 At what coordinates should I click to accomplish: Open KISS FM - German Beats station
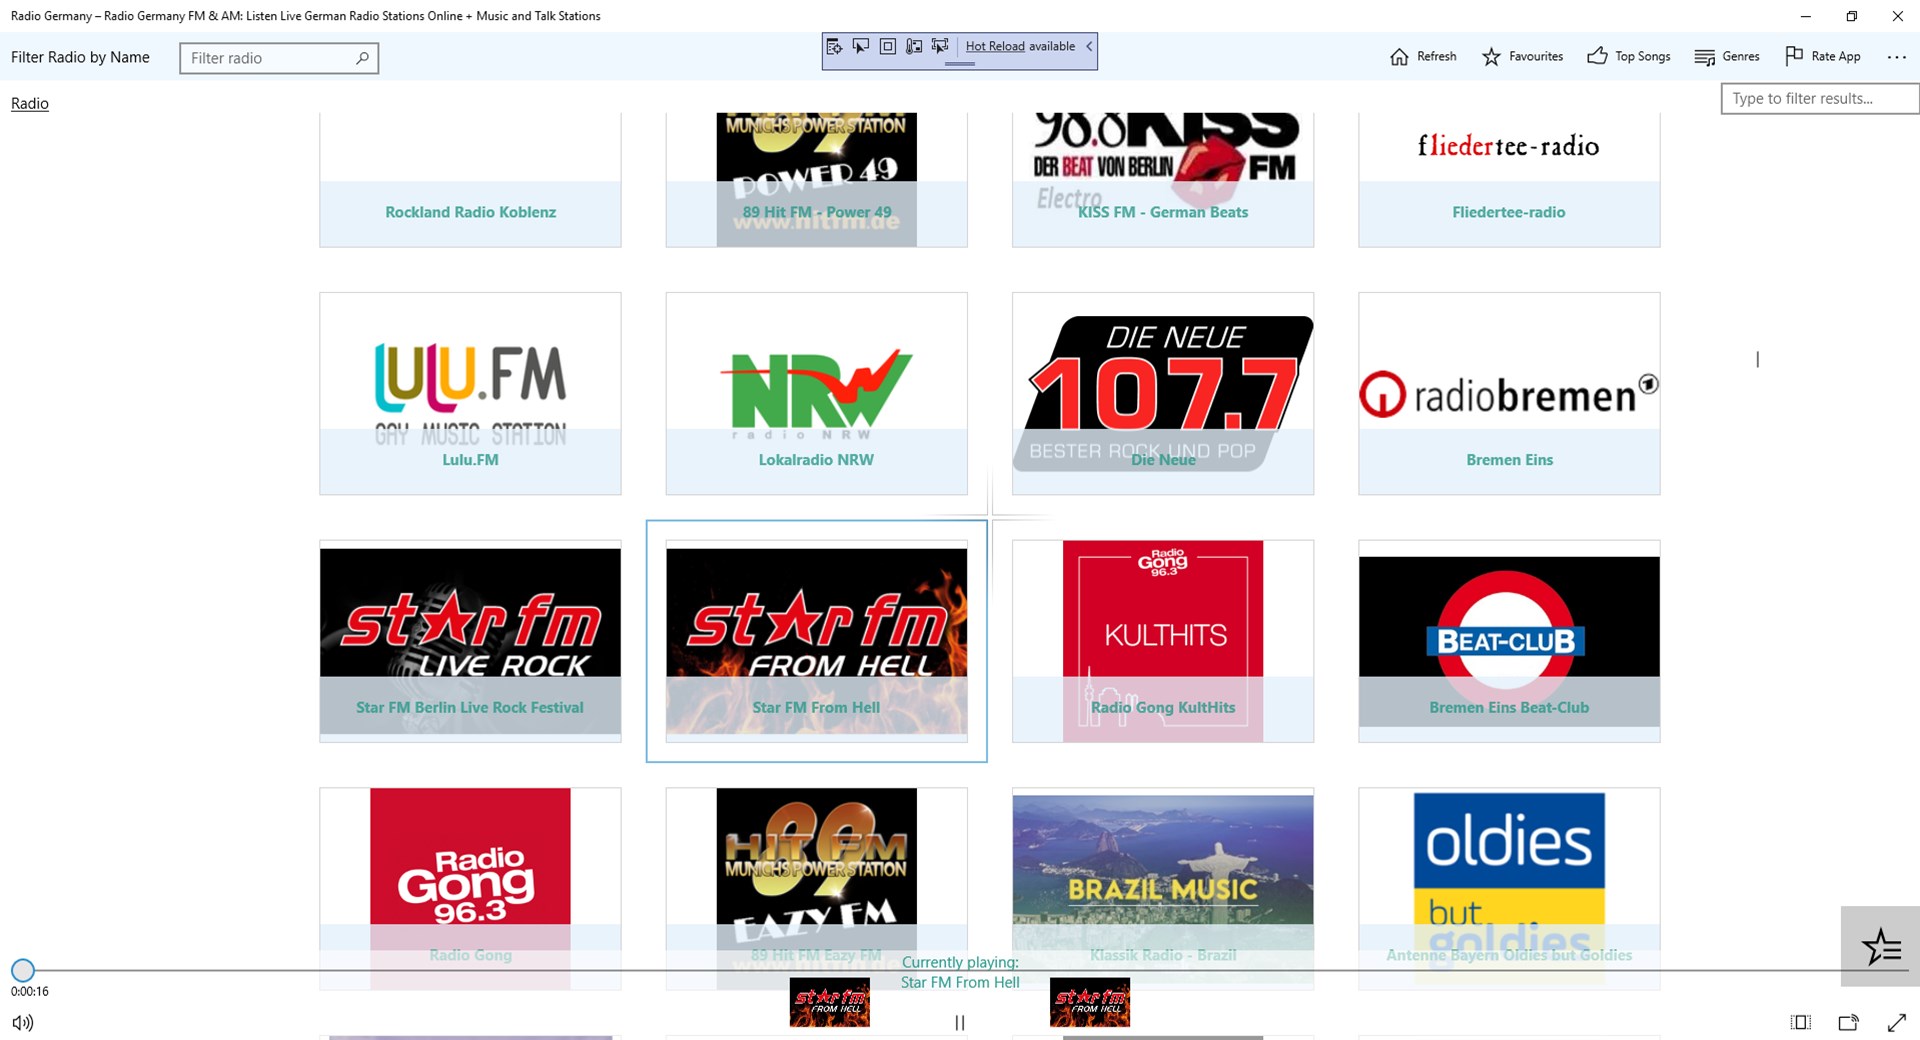(x=1163, y=180)
